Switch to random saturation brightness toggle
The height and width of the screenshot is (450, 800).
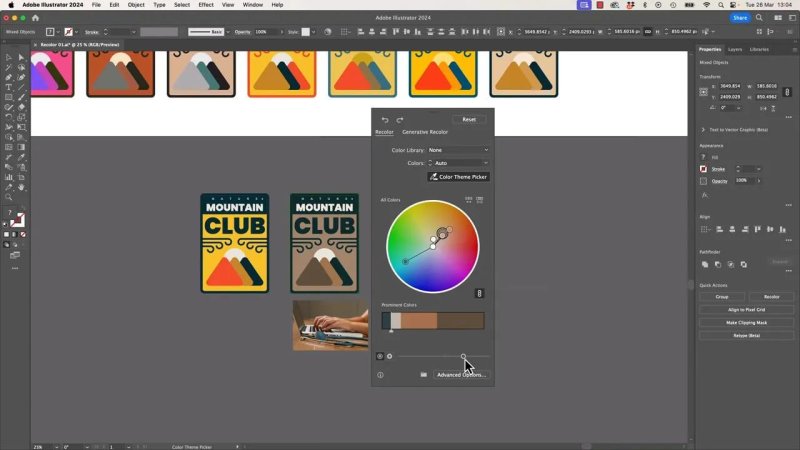[x=480, y=200]
